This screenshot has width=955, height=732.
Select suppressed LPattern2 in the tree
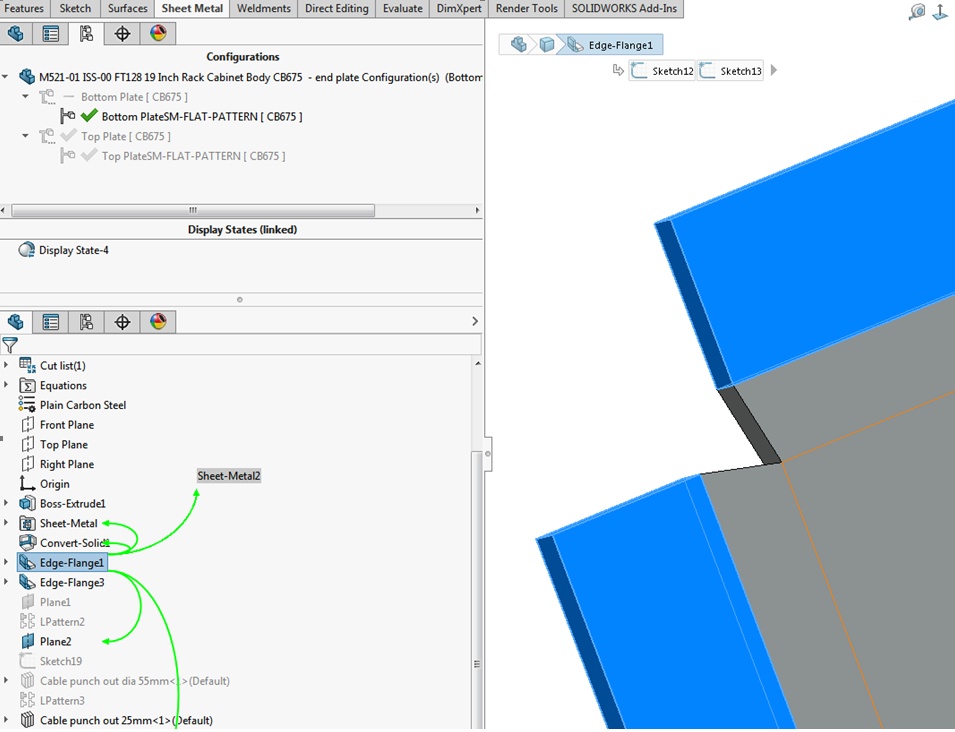click(62, 622)
